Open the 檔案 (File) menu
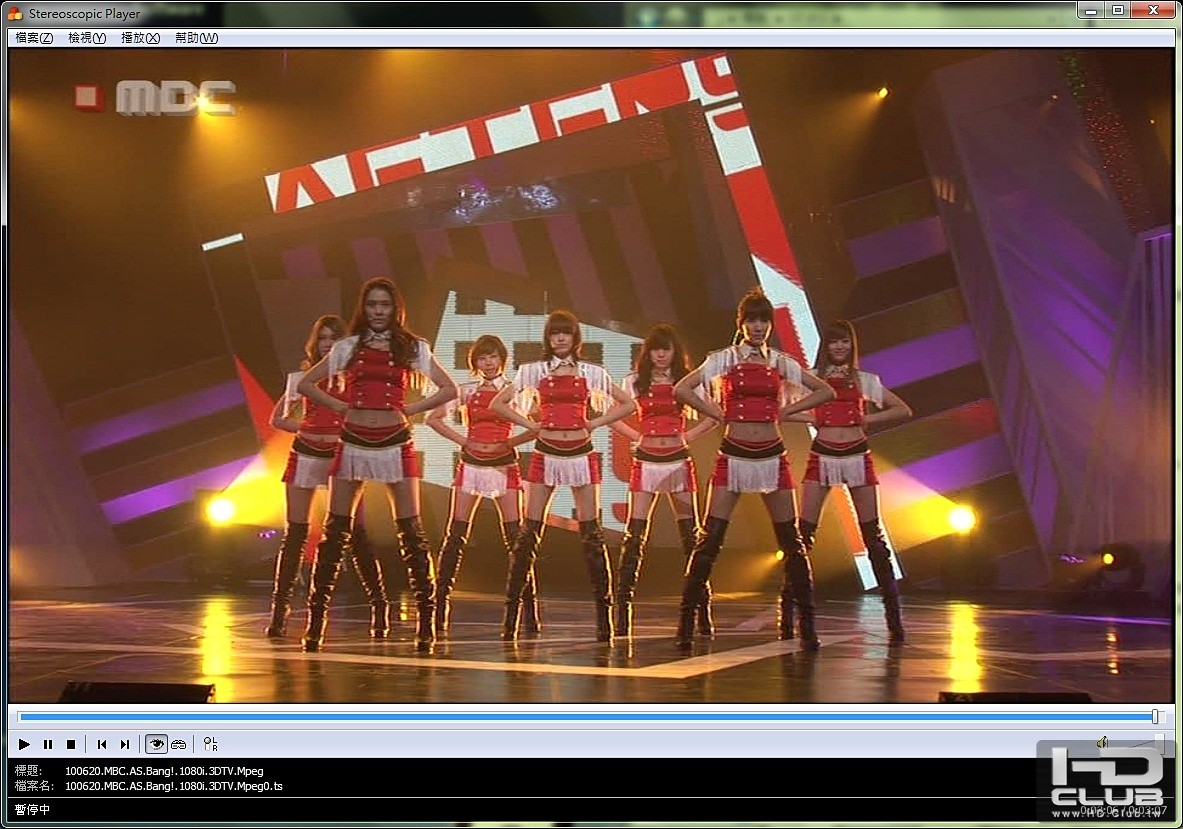Image resolution: width=1183 pixels, height=829 pixels. [33, 38]
